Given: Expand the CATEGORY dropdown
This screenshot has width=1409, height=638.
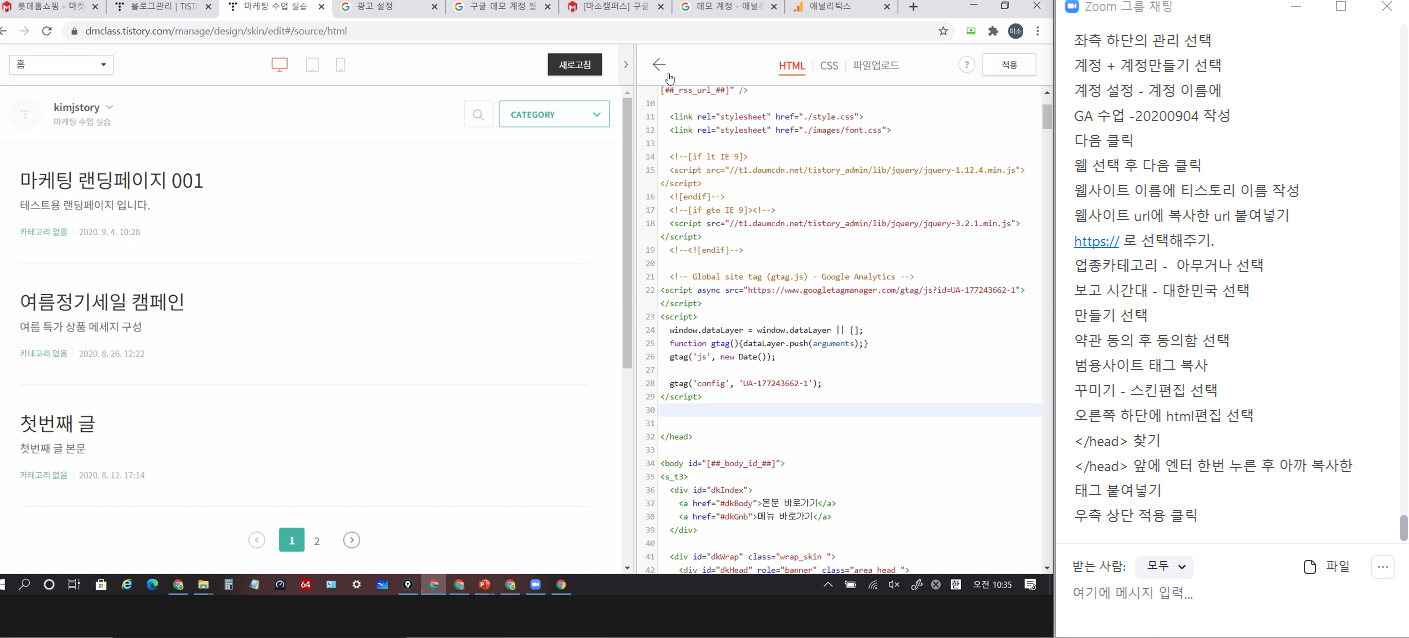Looking at the screenshot, I should (554, 114).
